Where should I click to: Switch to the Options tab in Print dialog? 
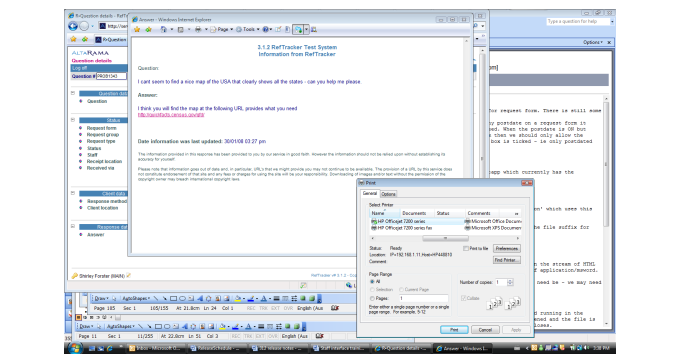[x=388, y=194]
